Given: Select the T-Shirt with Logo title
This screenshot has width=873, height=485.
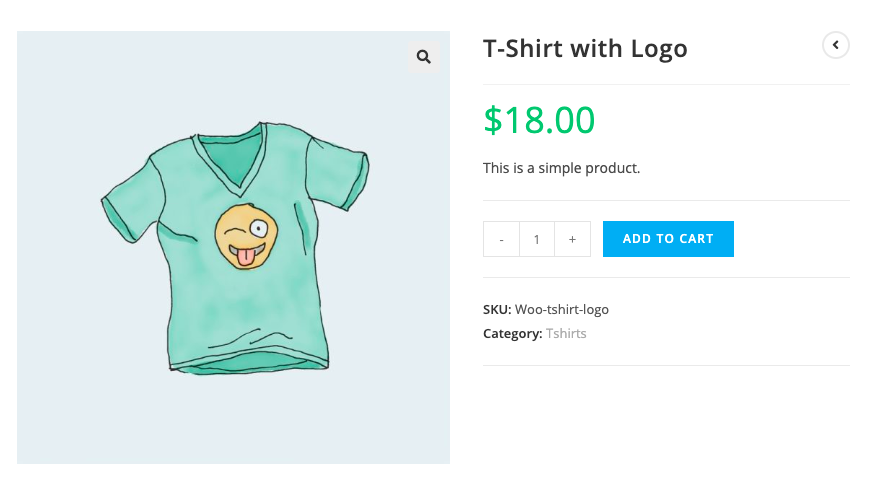Looking at the screenshot, I should [x=585, y=48].
